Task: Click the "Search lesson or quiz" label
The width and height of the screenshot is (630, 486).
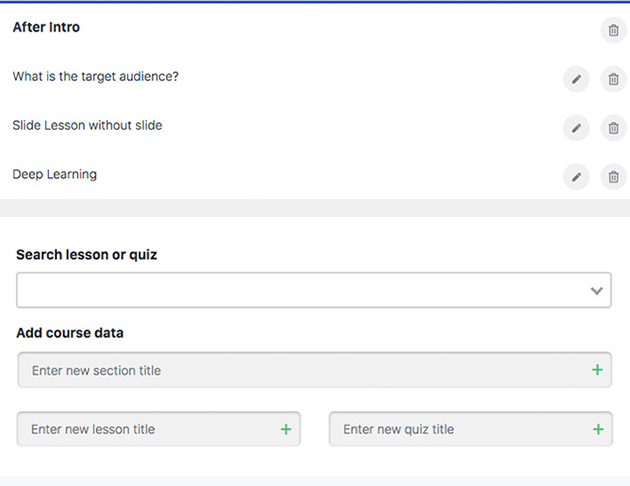Action: point(87,255)
